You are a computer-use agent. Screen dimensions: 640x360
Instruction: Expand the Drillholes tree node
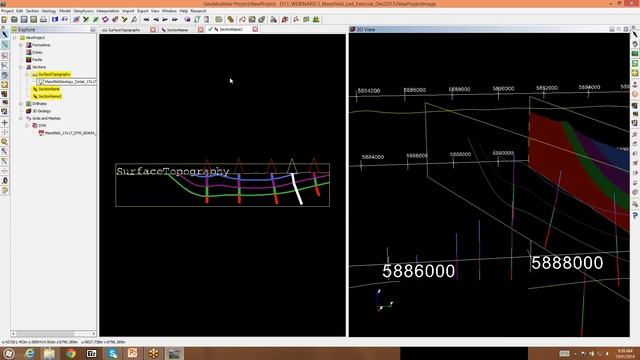click(x=20, y=104)
